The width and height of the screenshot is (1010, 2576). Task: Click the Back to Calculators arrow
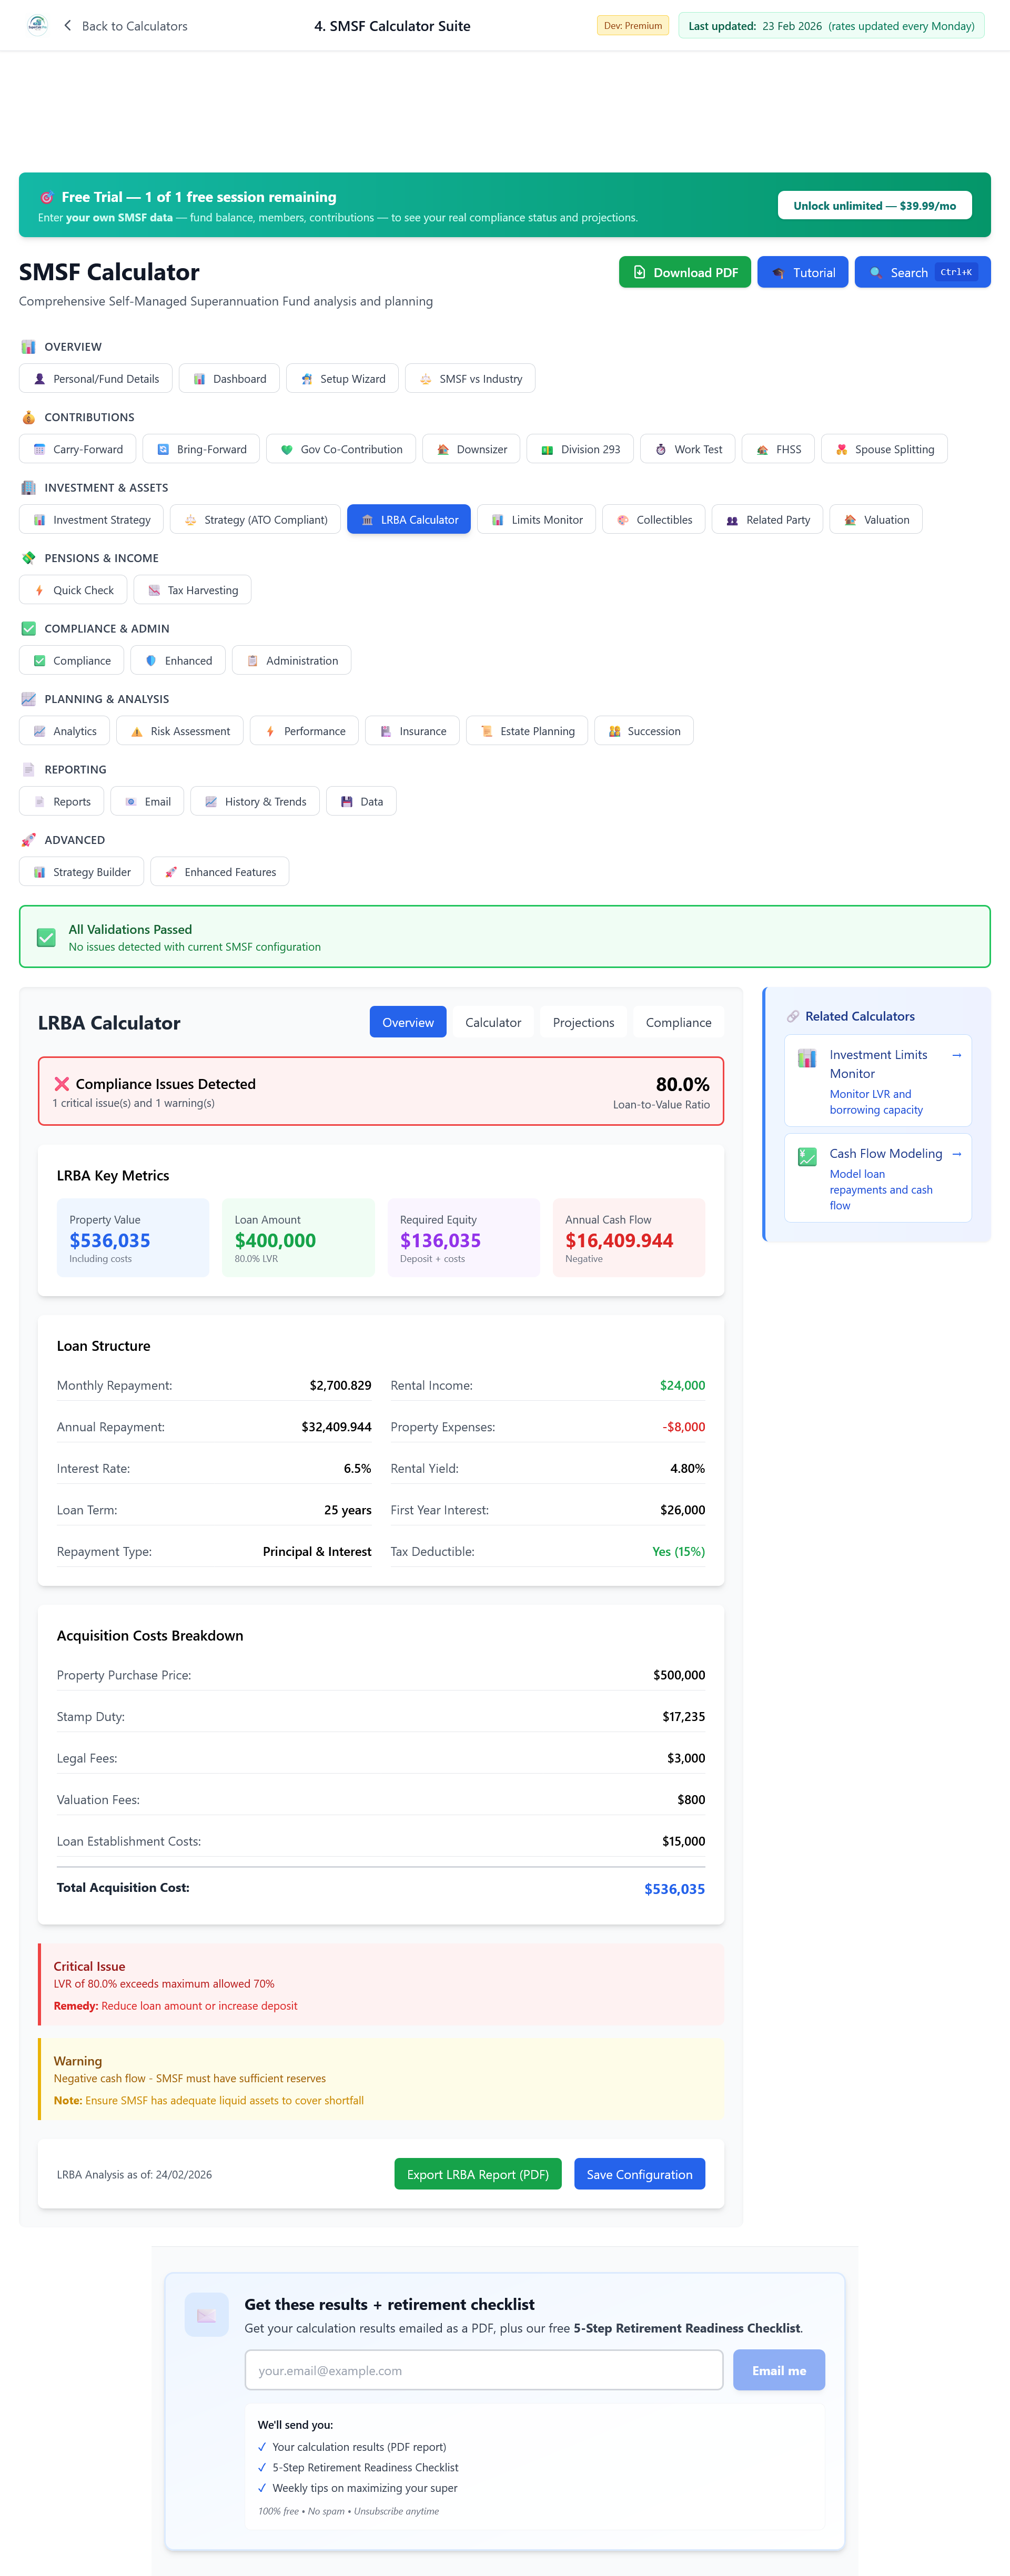coord(67,26)
